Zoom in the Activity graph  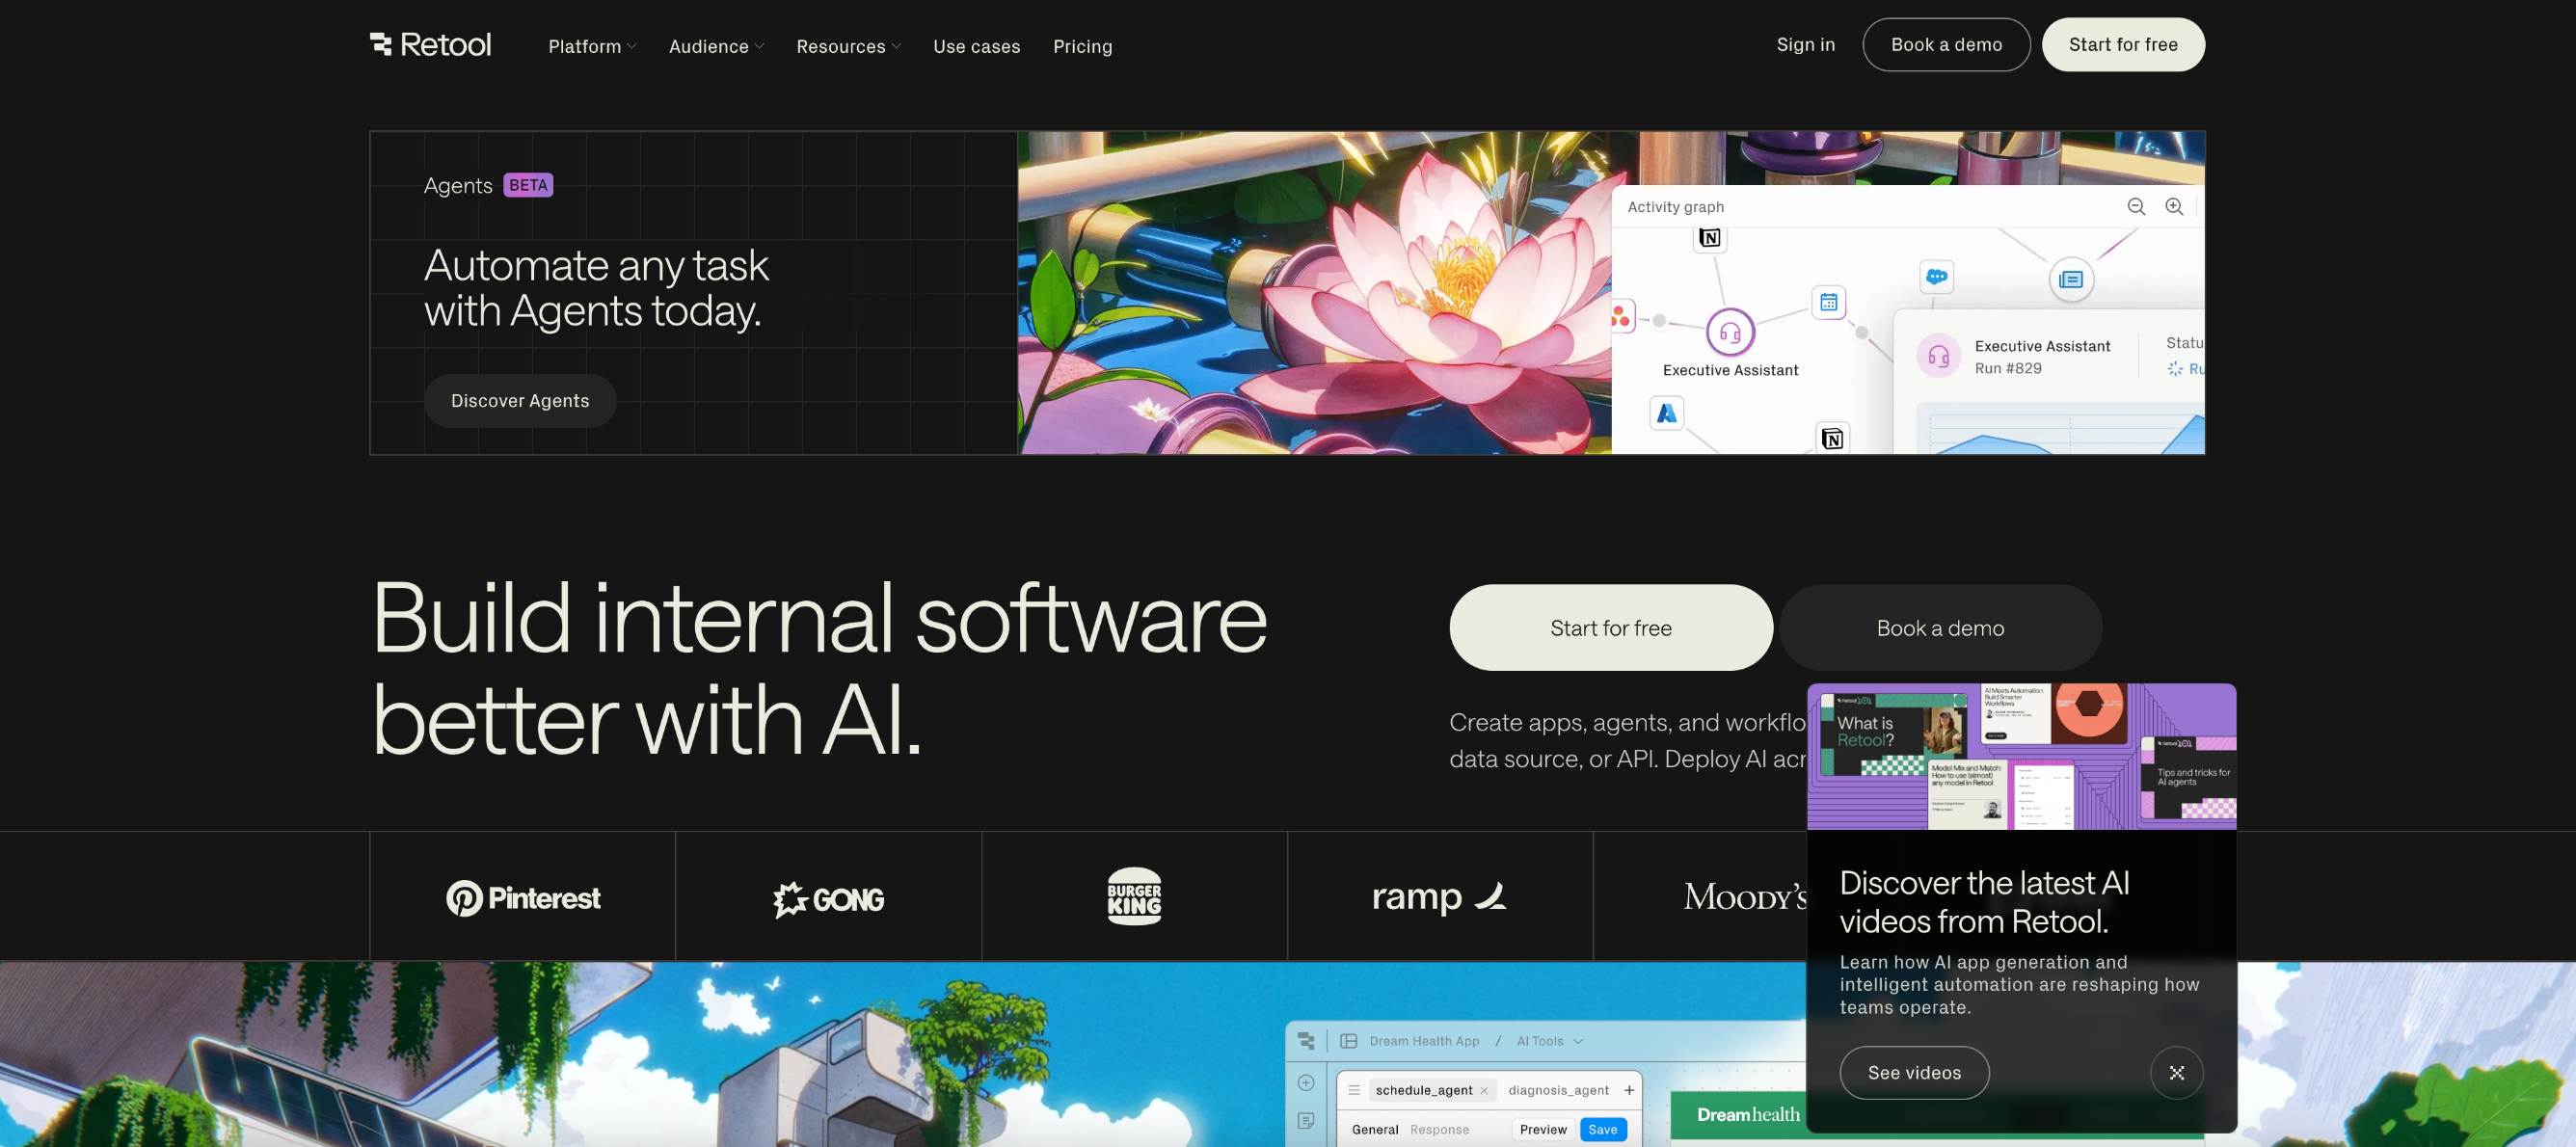(x=2174, y=207)
